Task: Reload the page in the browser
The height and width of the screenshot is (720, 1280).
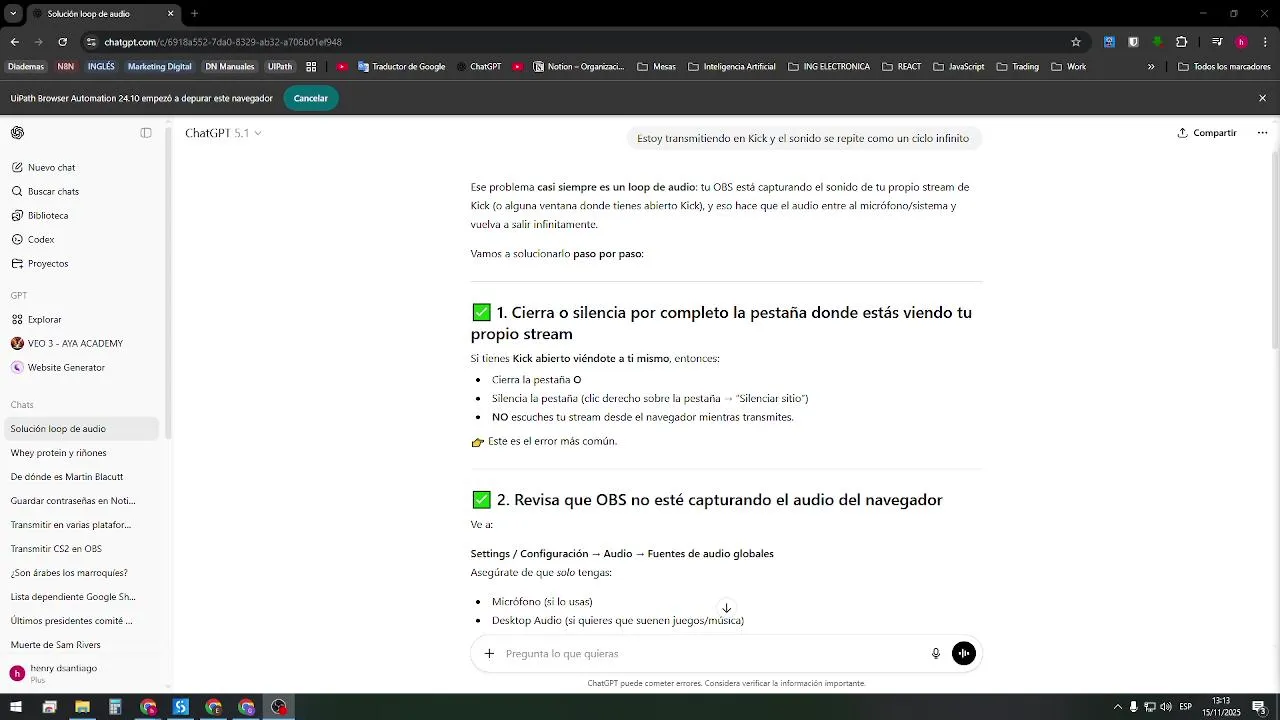Action: pyautogui.click(x=62, y=42)
